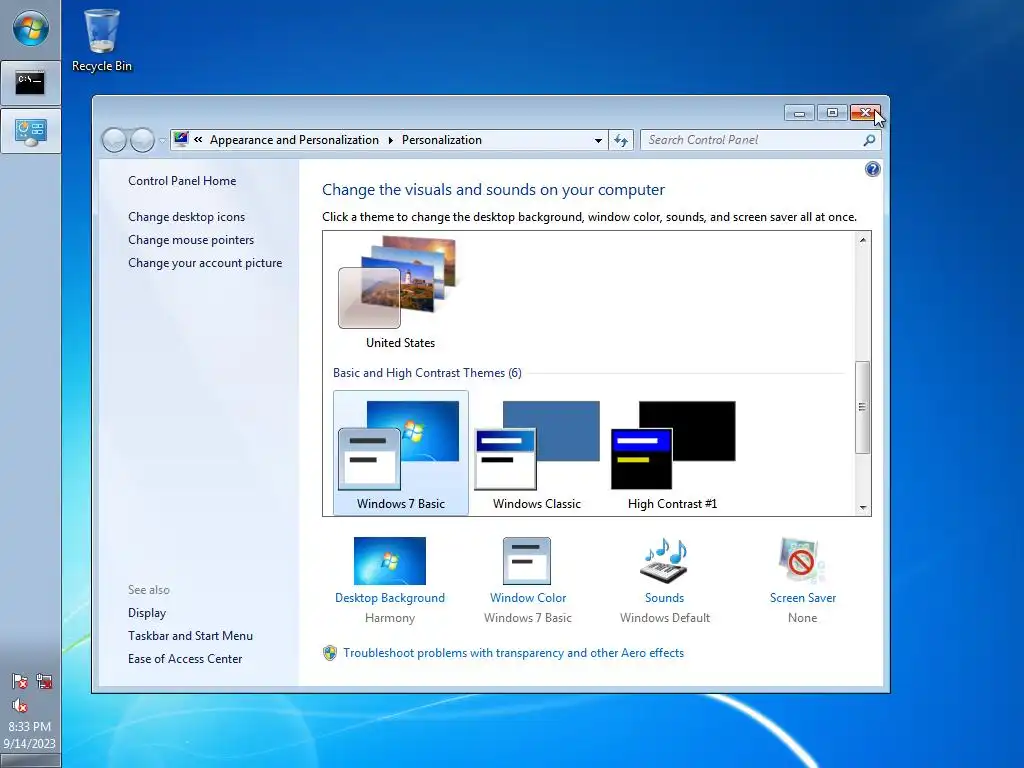This screenshot has height=768, width=1024.
Task: Open Ease of Access Center link
Action: [185, 659]
